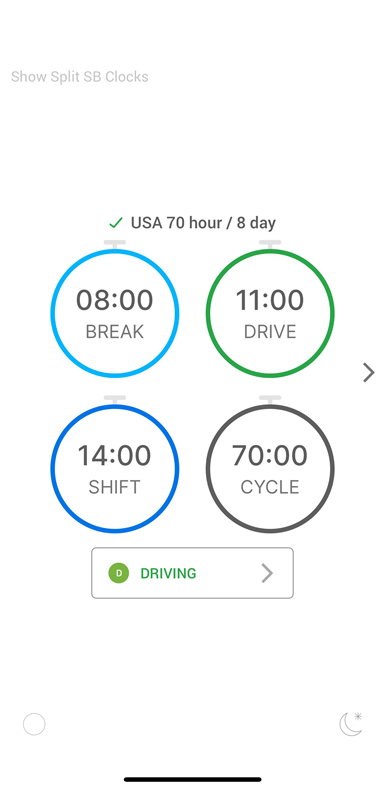Open the DRIVING duty status selector

192,573
